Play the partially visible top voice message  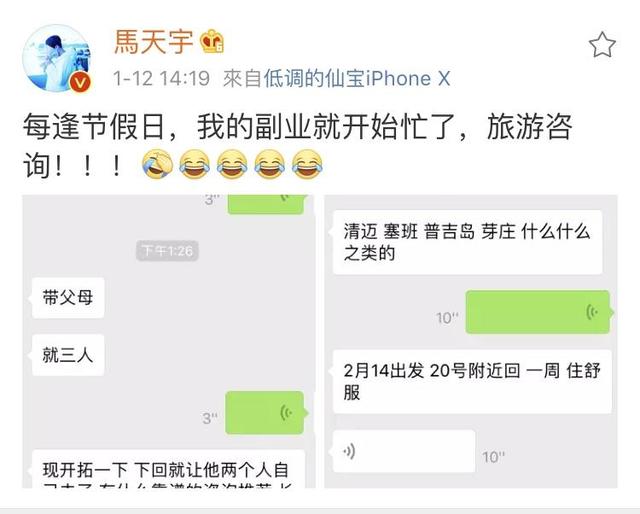coord(266,205)
